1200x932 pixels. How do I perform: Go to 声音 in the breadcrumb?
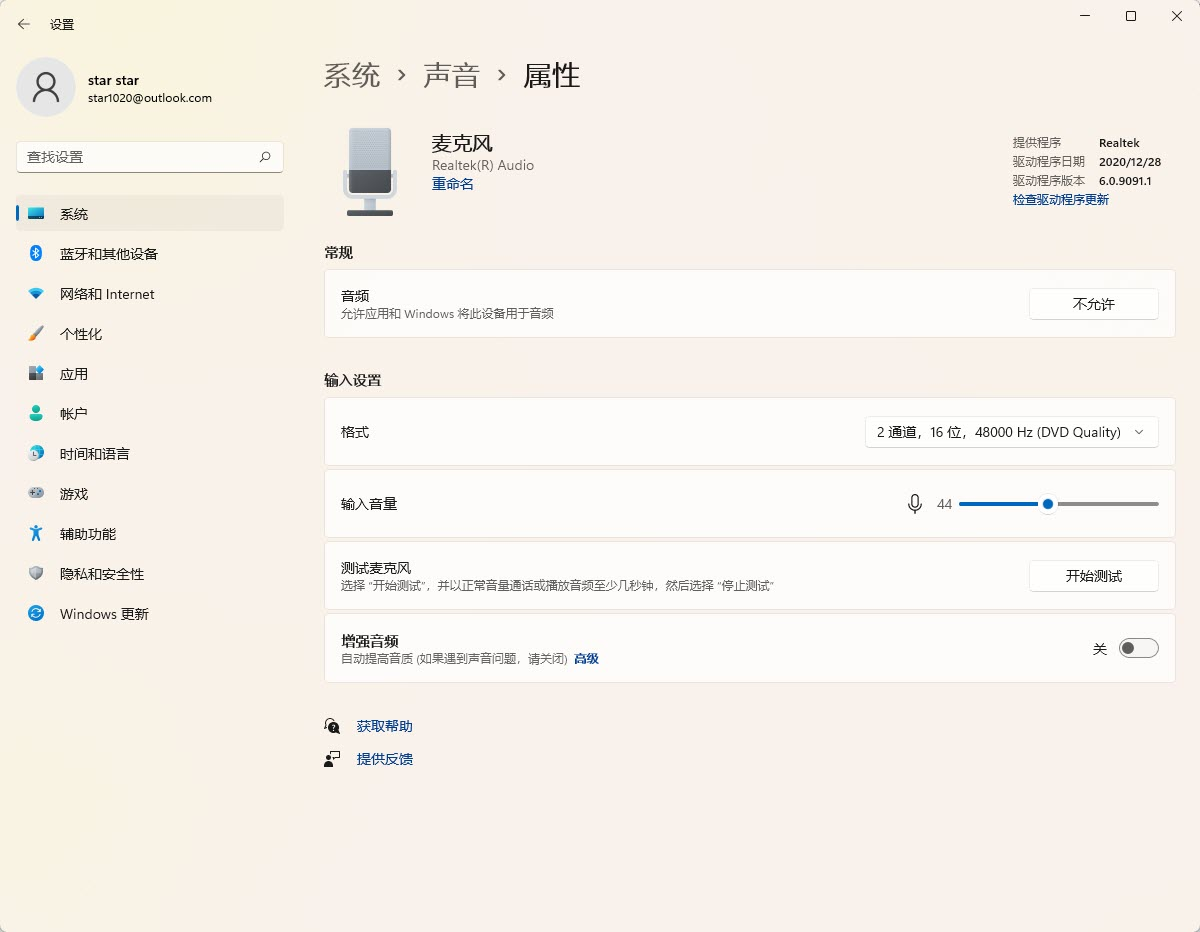(452, 76)
